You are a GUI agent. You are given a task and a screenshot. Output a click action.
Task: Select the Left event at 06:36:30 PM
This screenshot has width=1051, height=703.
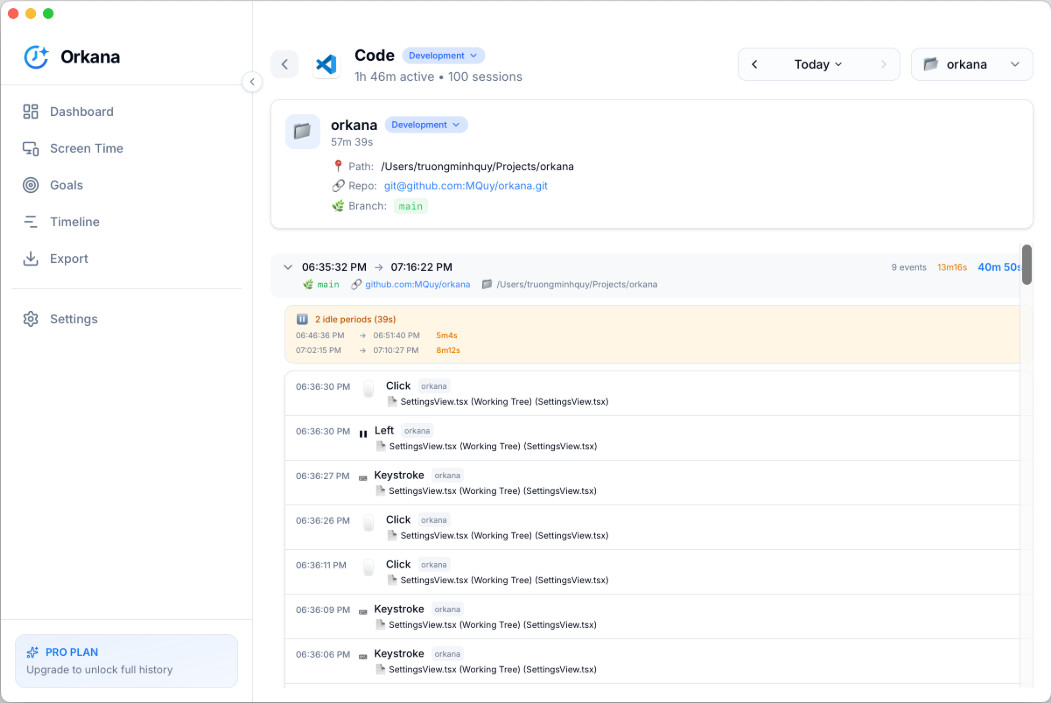point(384,431)
